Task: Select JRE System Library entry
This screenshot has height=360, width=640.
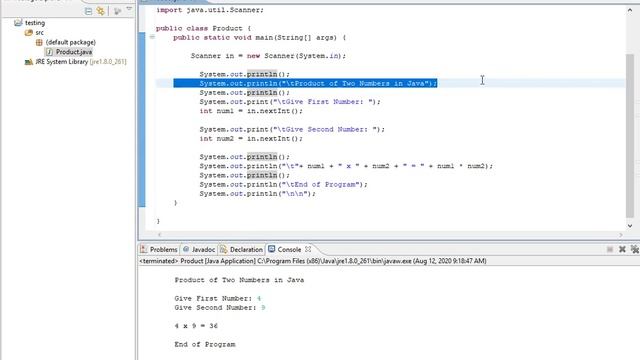Action: click(x=81, y=62)
